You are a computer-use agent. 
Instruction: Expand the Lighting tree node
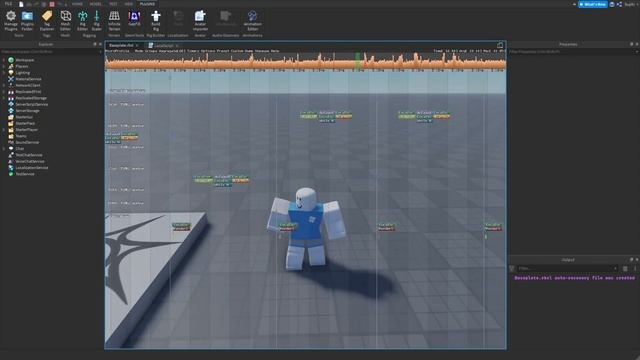[x=4, y=73]
